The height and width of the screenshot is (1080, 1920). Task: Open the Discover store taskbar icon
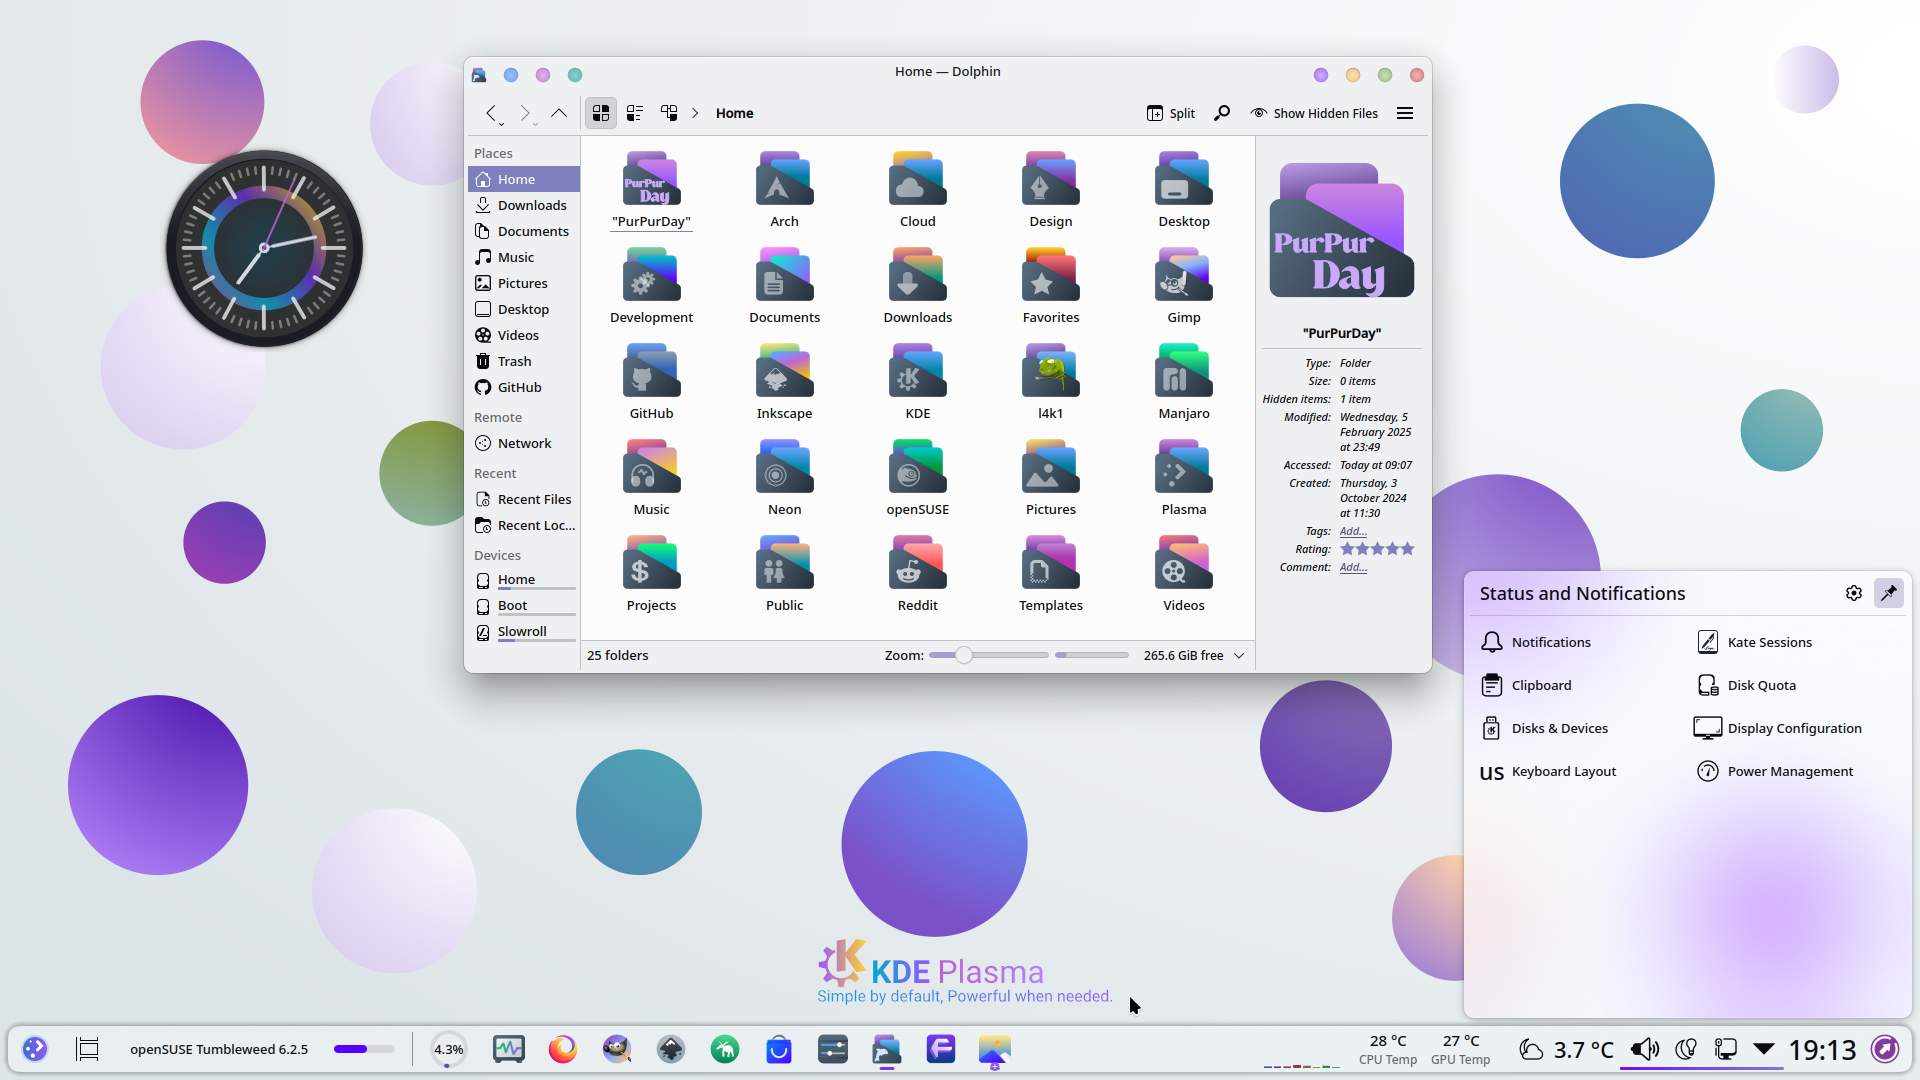point(779,1049)
